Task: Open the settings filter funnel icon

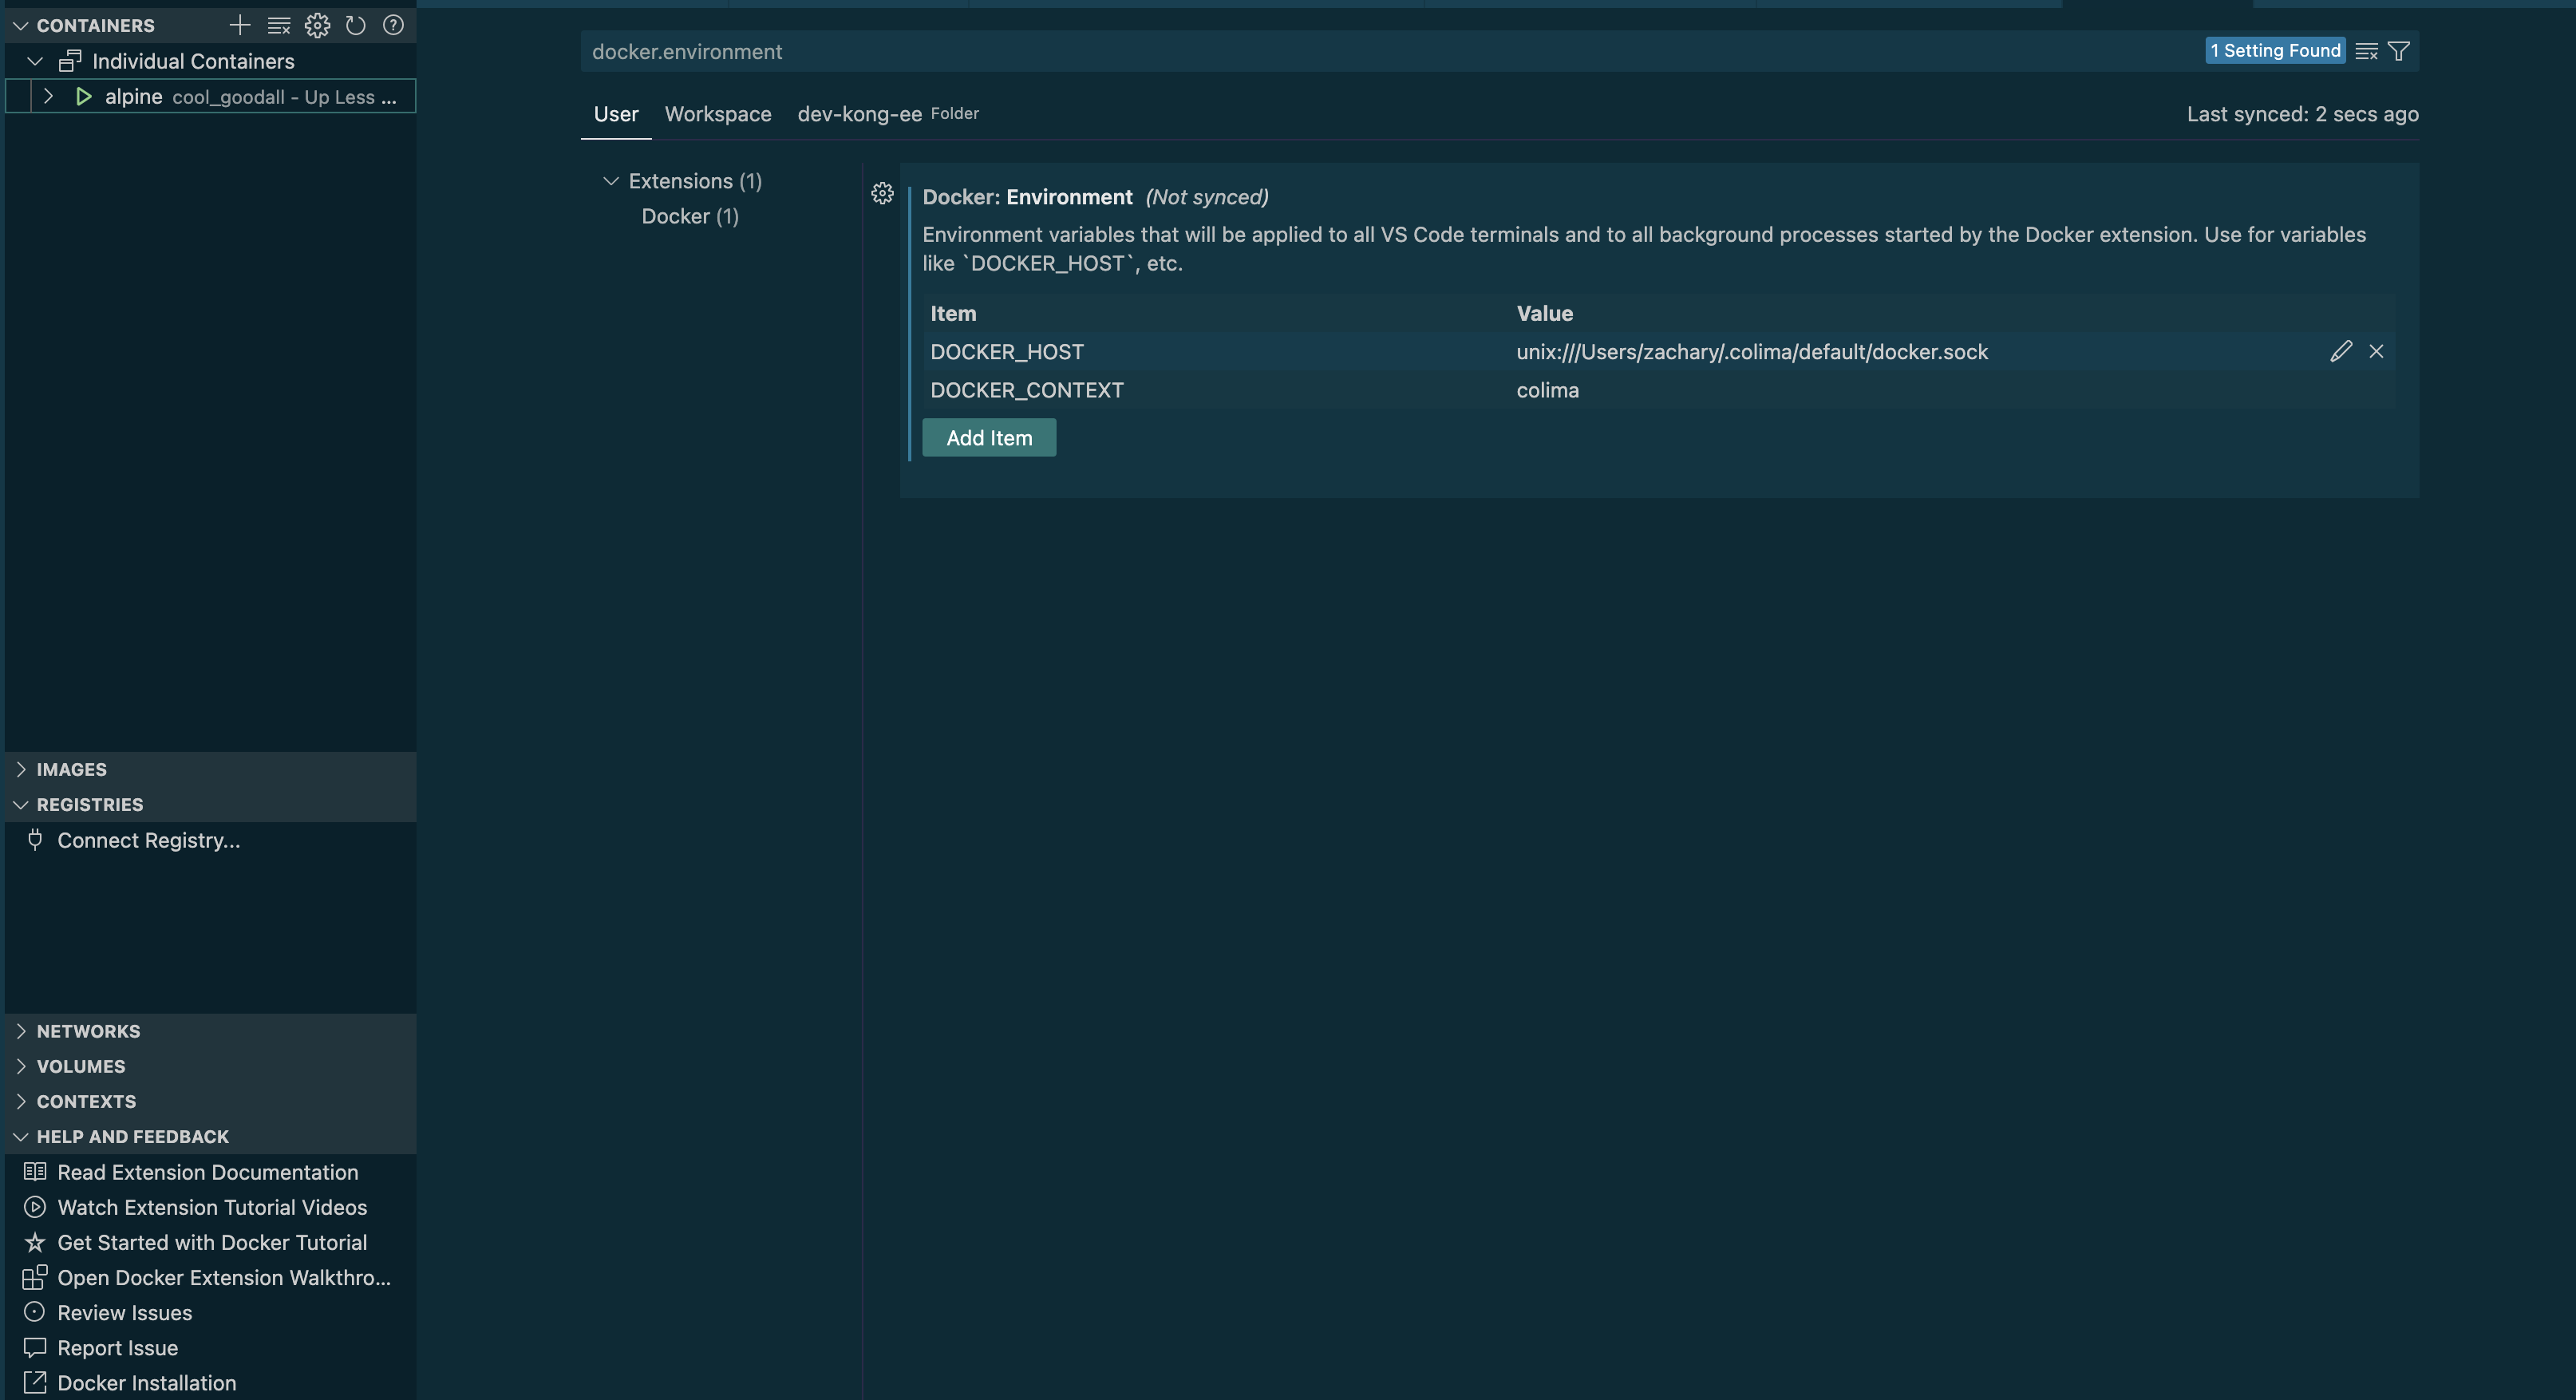Action: click(x=2398, y=51)
